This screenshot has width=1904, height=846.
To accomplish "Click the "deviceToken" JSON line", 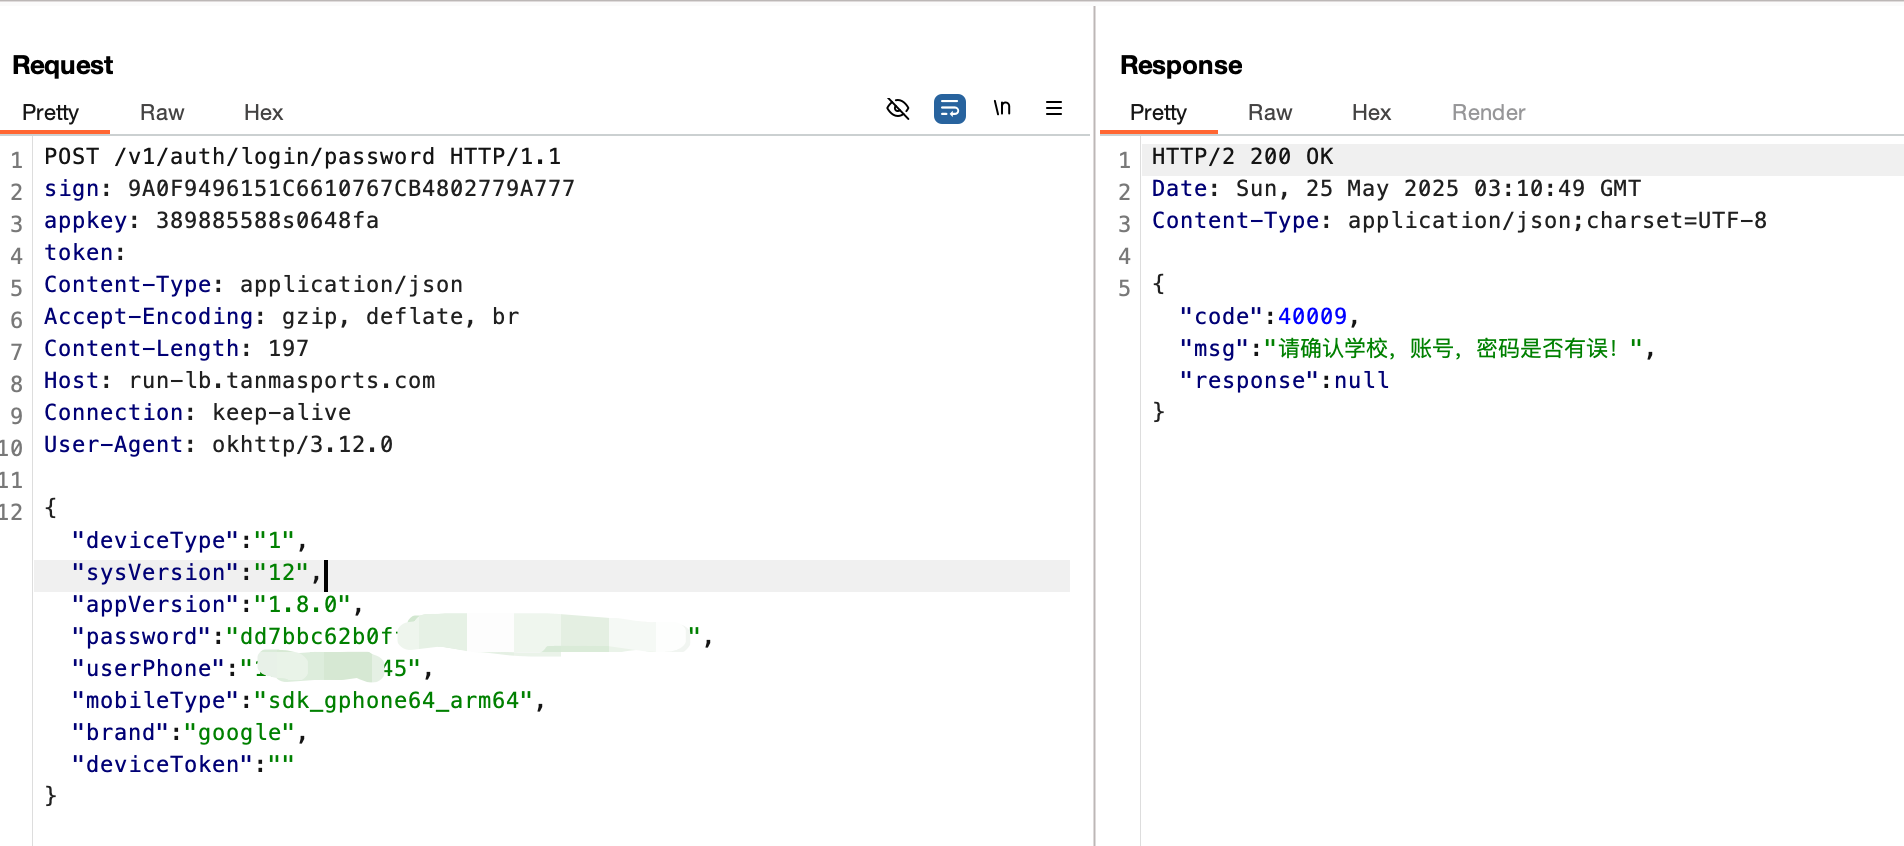I will pos(182,765).
